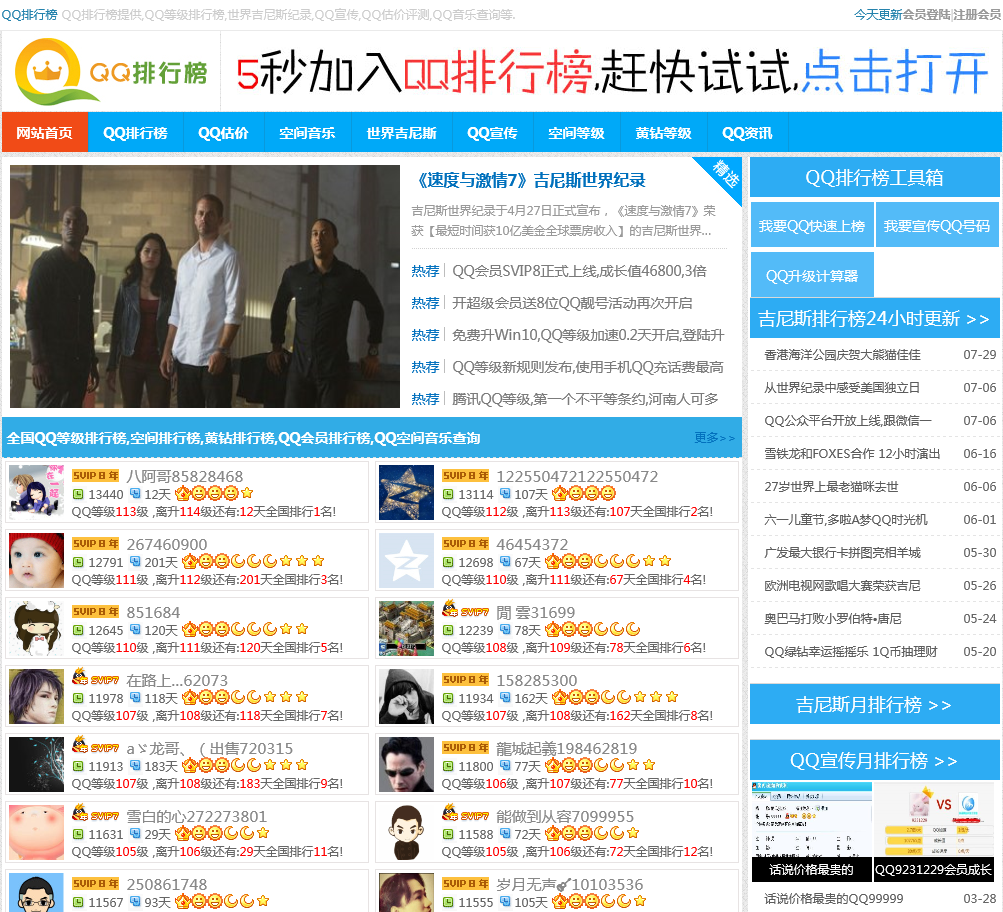Open 雪铁龙和FOXES合作 article
The image size is (1003, 912).
[852, 453]
